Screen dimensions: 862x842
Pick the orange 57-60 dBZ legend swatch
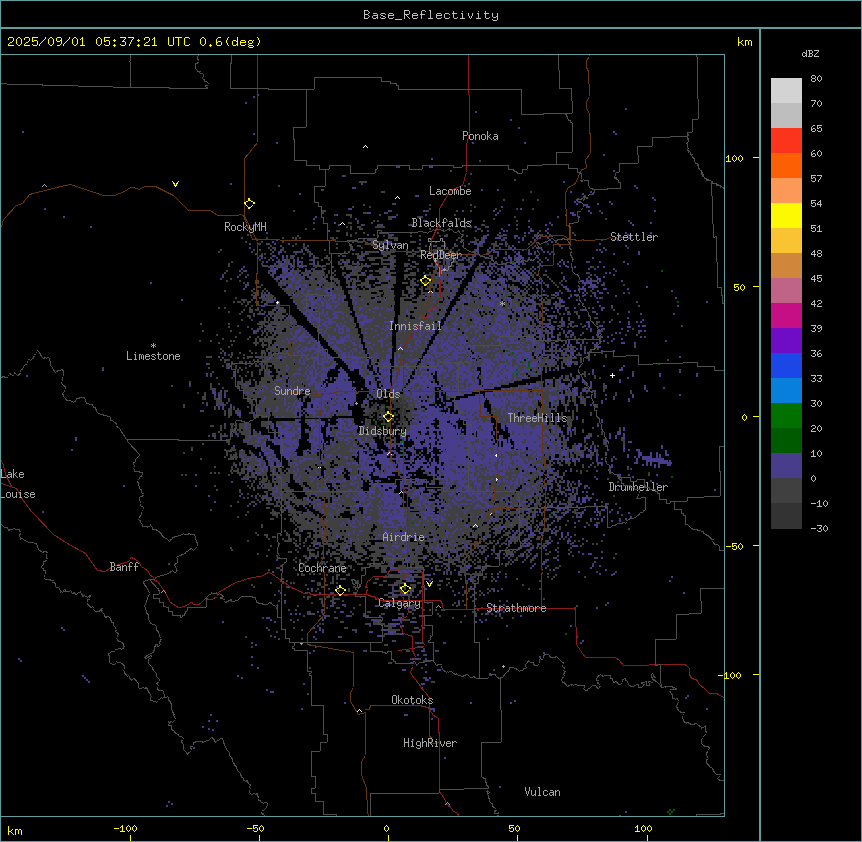786,166
